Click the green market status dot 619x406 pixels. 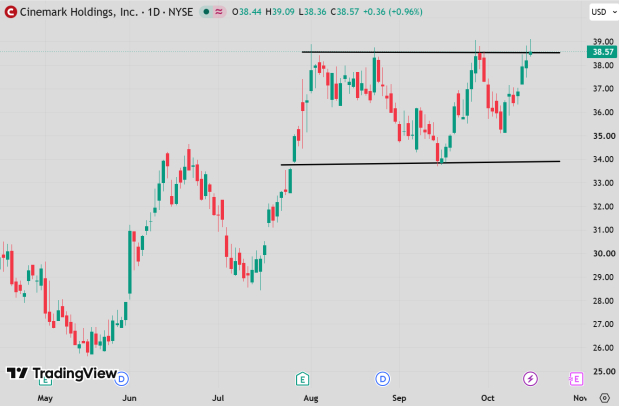tap(206, 12)
